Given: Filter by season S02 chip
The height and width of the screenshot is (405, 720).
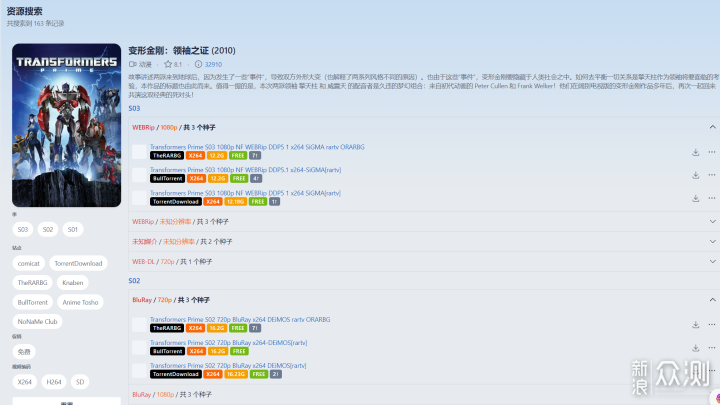Looking at the screenshot, I should (48, 229).
